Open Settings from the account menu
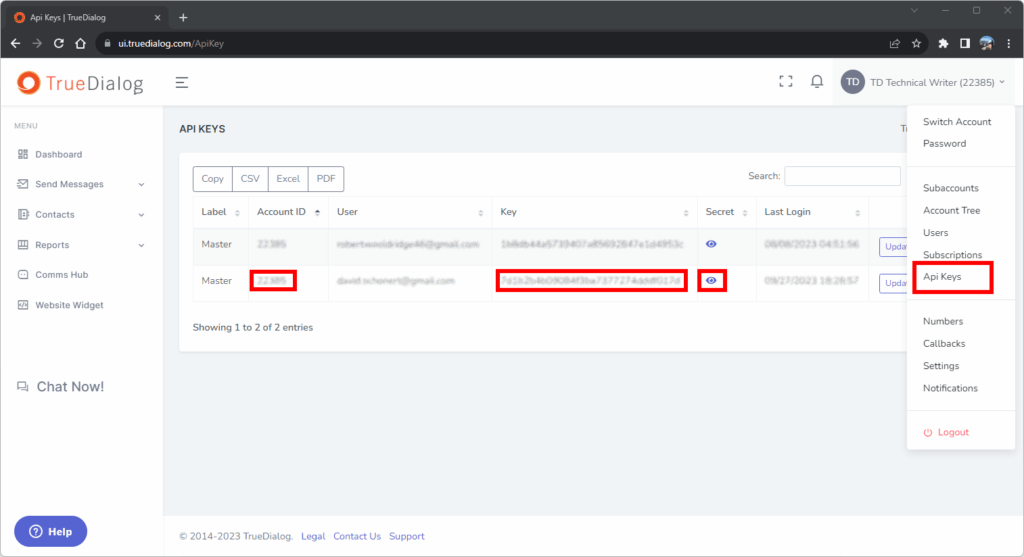The width and height of the screenshot is (1024, 557). click(941, 366)
